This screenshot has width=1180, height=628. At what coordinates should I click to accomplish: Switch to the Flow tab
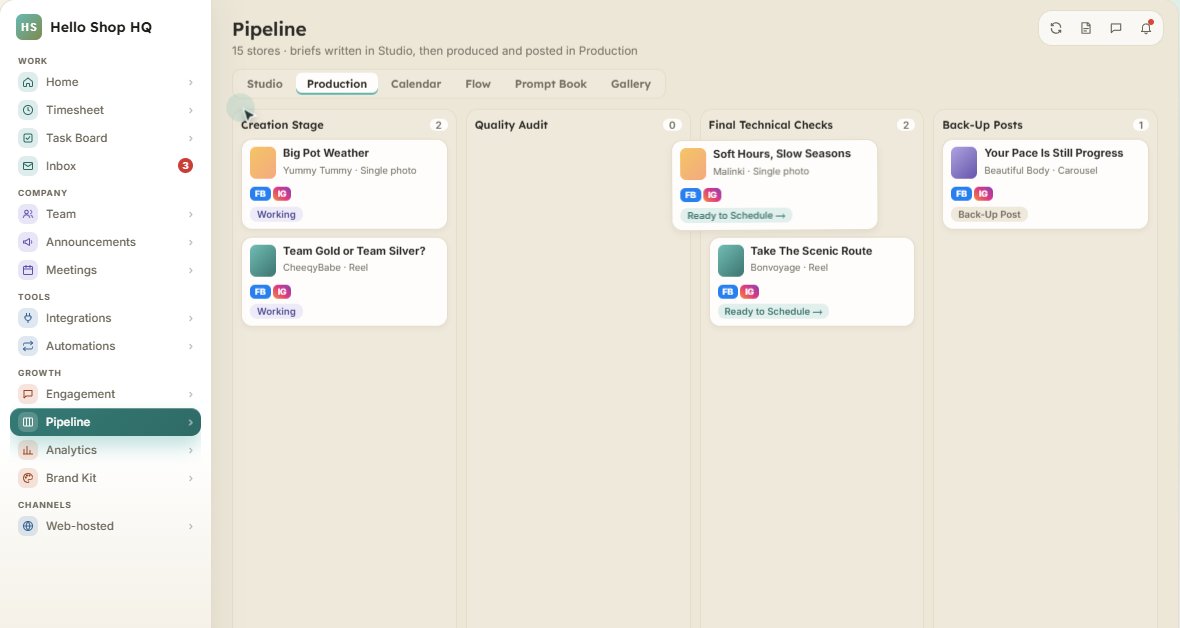[x=478, y=84]
